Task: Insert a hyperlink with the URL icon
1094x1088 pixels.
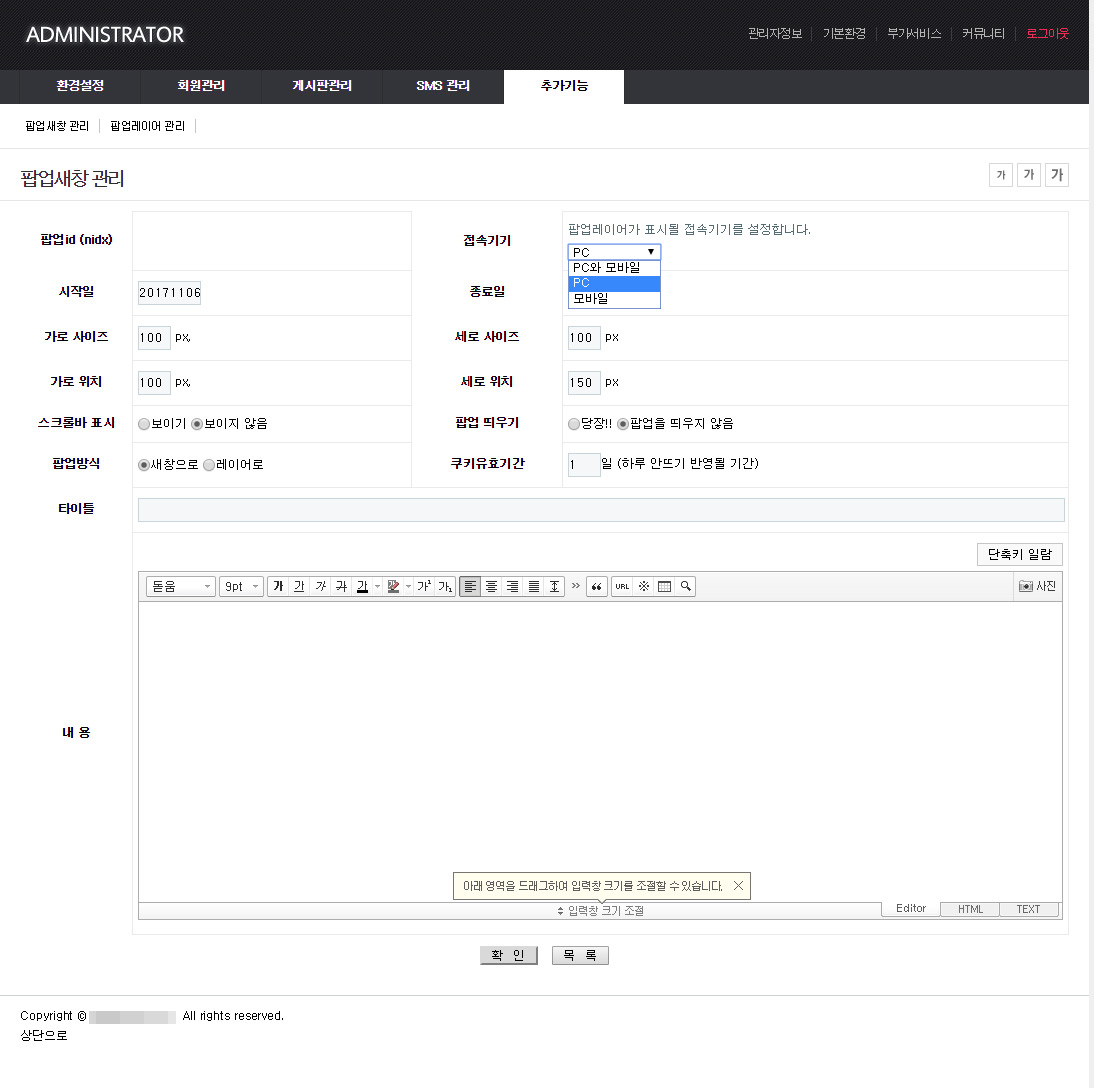Action: pos(623,586)
